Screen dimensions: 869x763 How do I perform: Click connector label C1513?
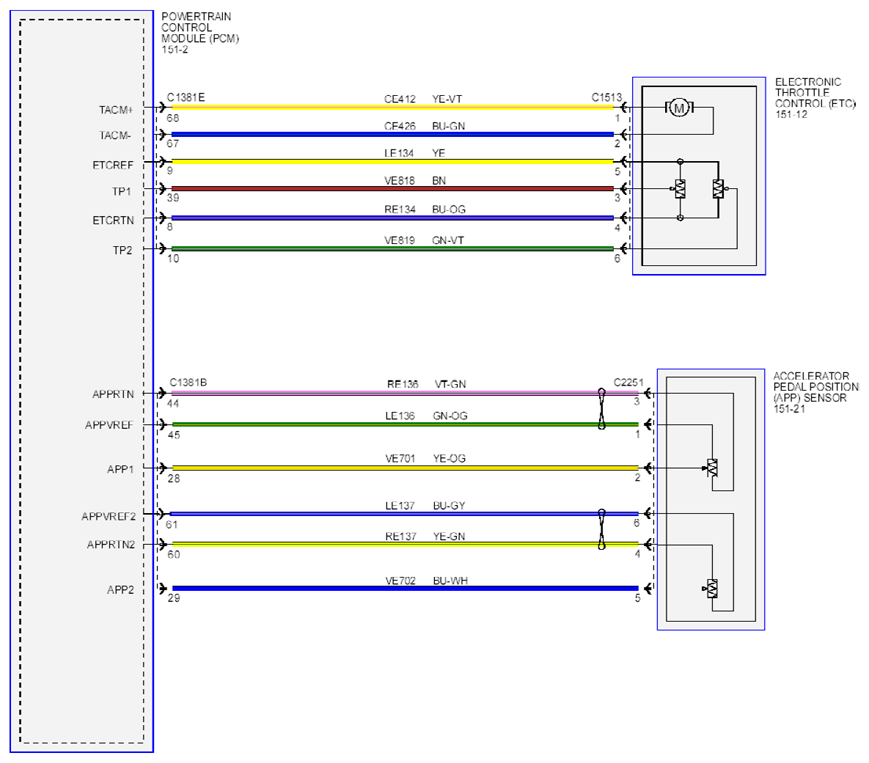coord(606,98)
